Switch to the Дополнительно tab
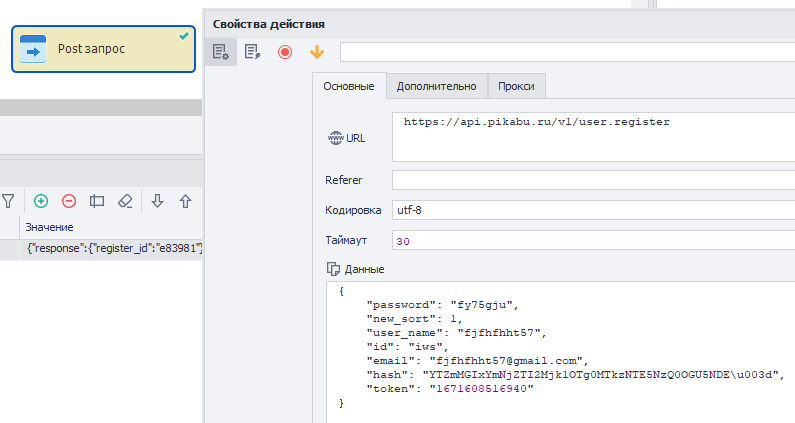 436,87
